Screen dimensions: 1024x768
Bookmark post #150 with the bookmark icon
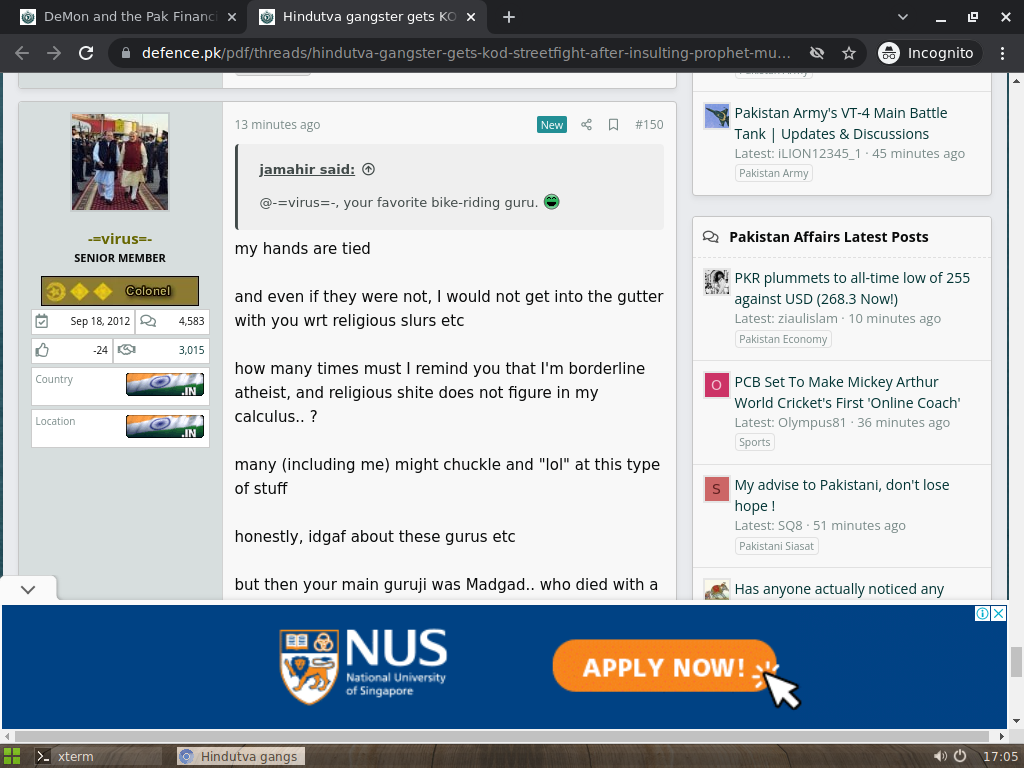point(613,125)
